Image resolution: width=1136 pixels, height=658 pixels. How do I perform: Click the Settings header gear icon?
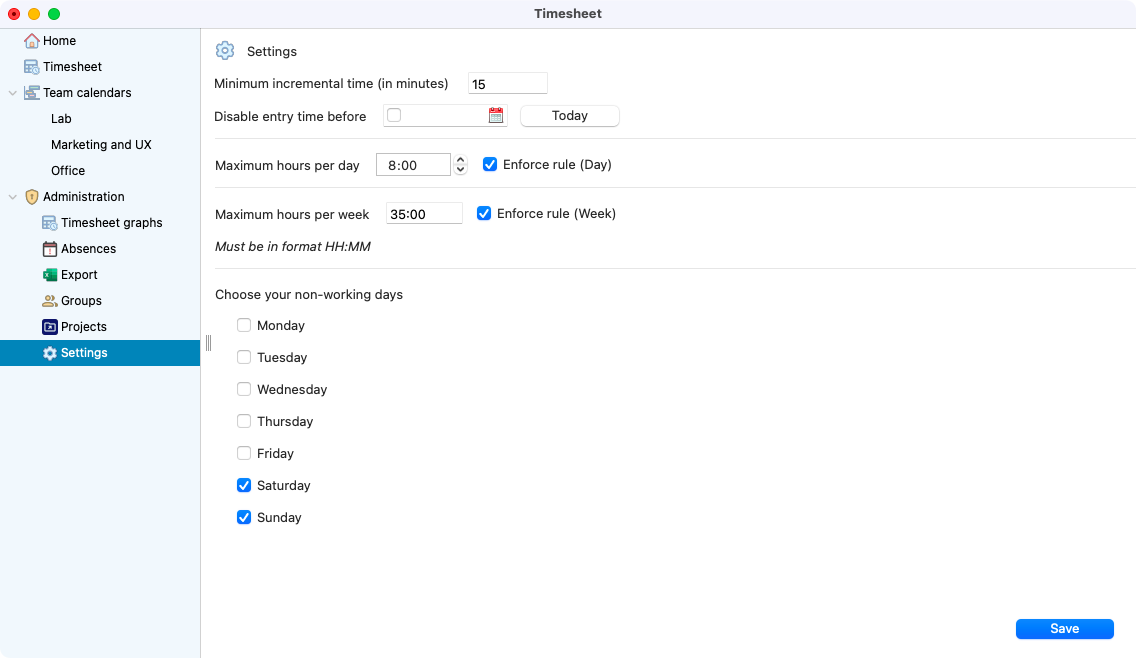(x=225, y=51)
